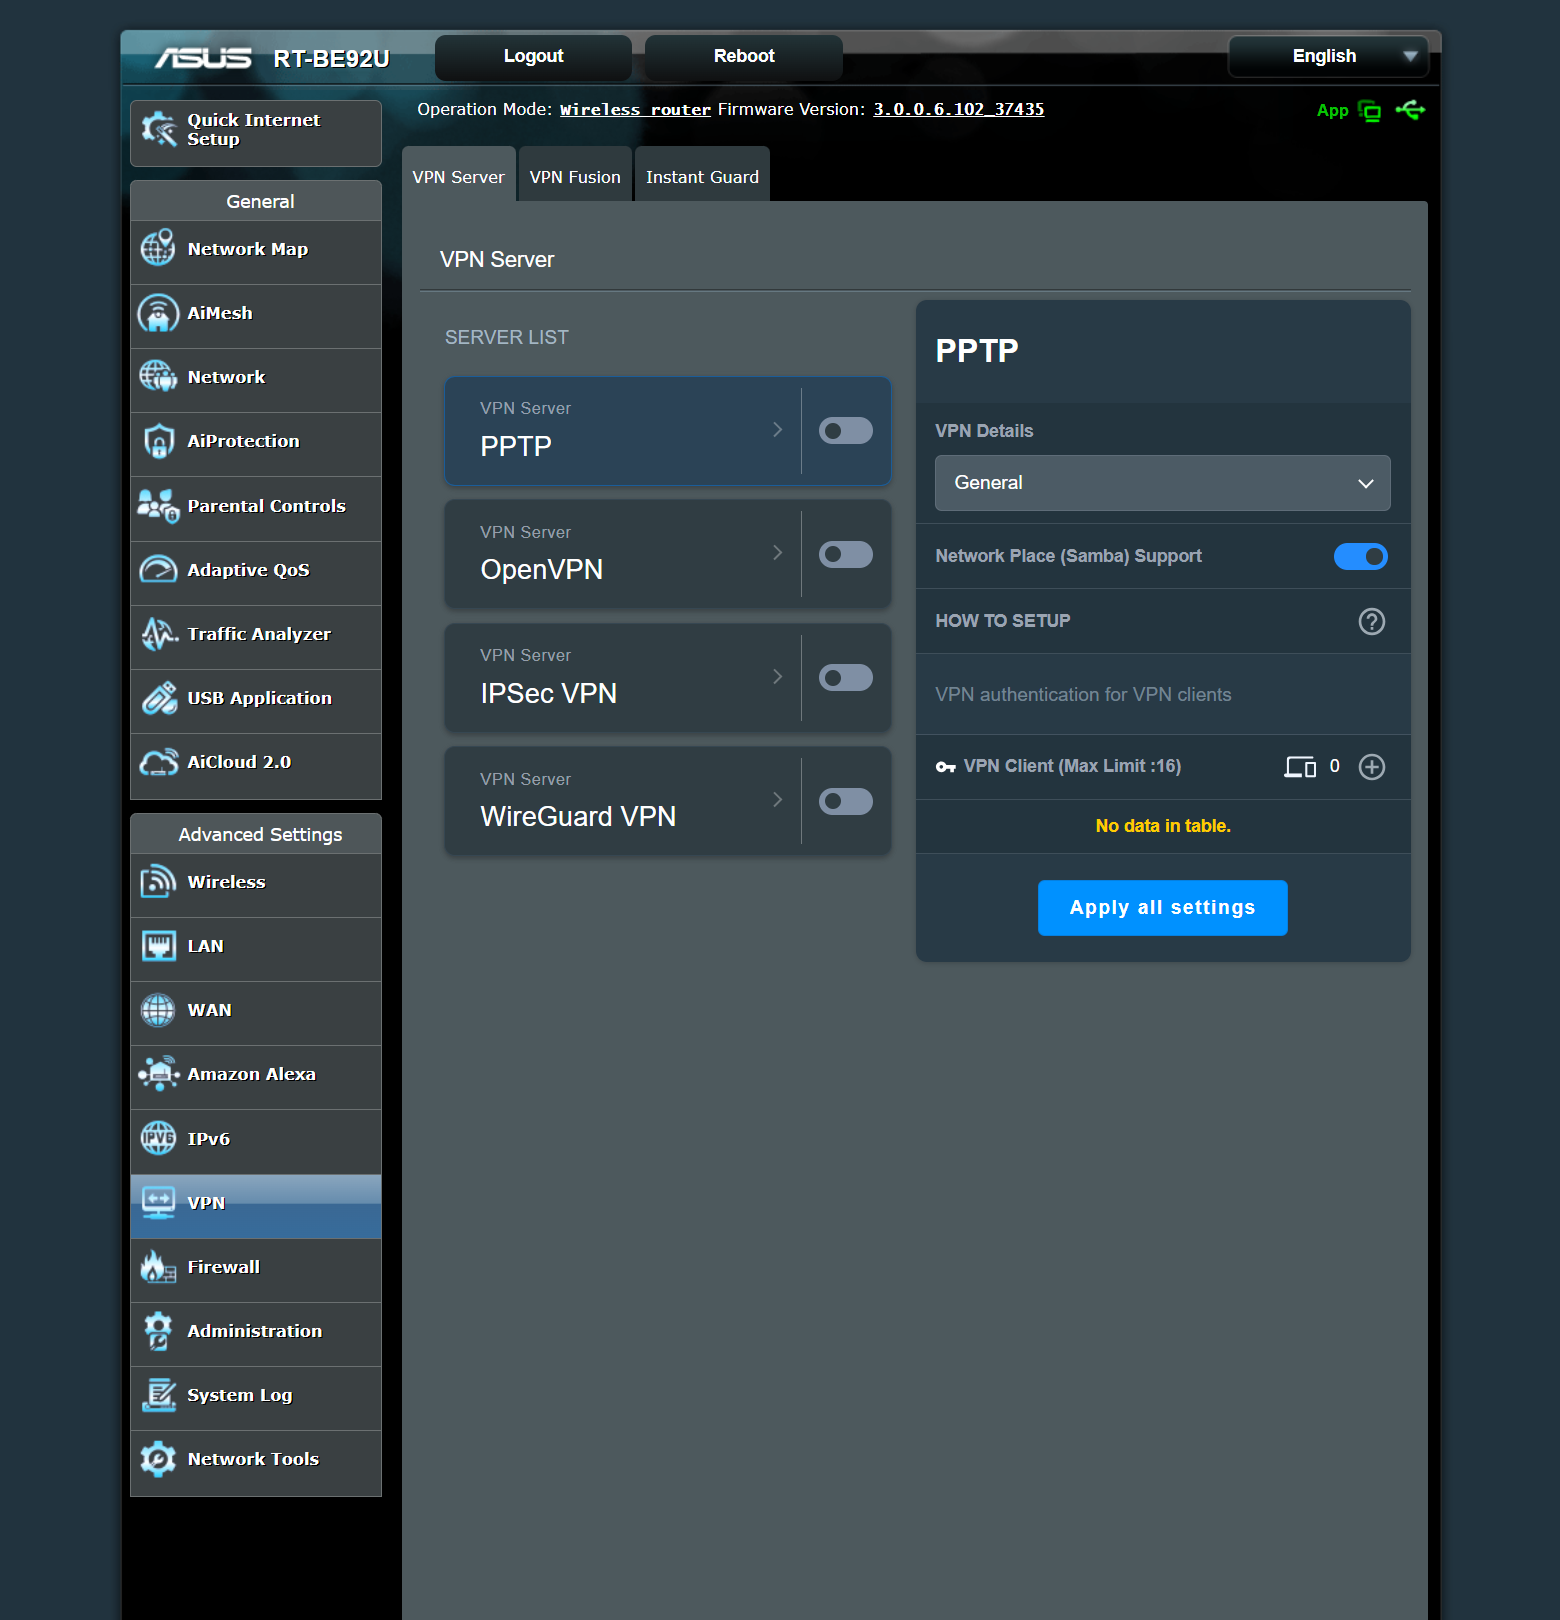The width and height of the screenshot is (1560, 1620).
Task: Click the App link text
Action: click(x=1332, y=111)
